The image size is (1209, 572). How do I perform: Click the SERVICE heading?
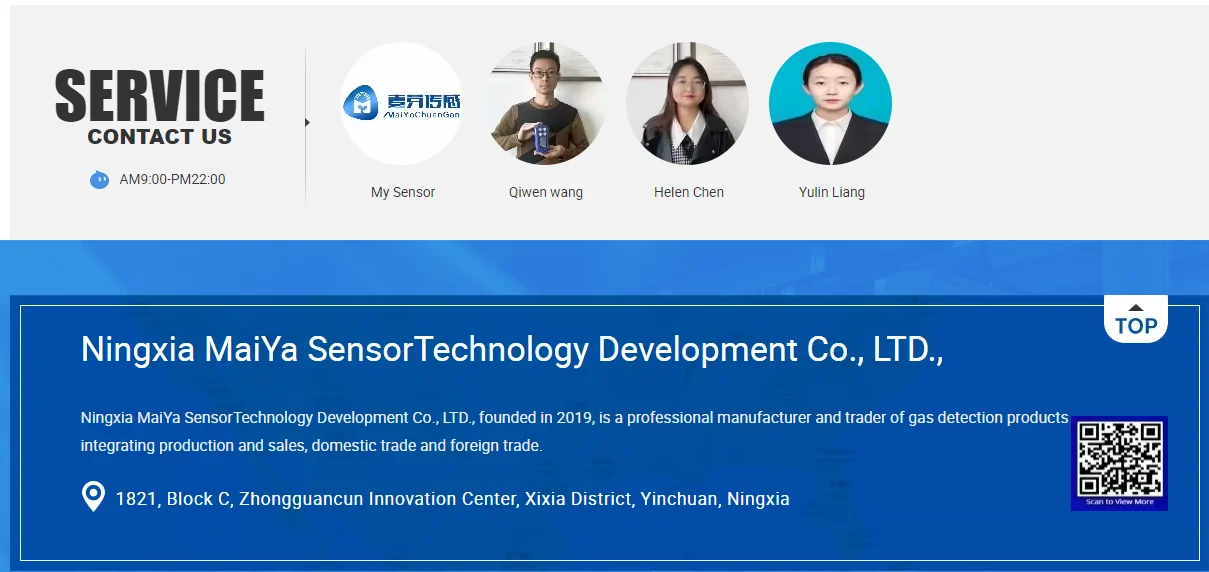click(x=160, y=96)
